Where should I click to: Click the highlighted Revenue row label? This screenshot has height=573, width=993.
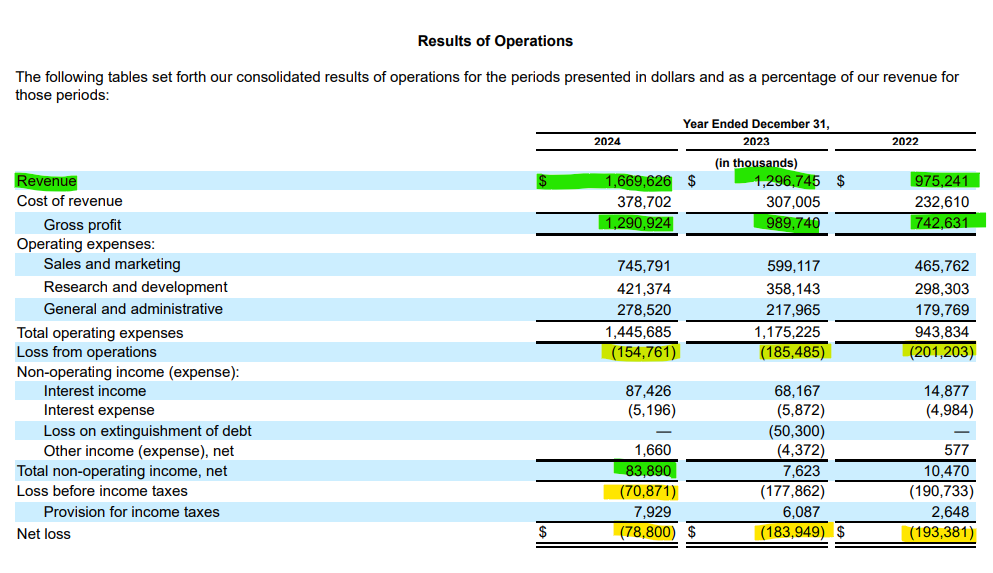(x=46, y=181)
